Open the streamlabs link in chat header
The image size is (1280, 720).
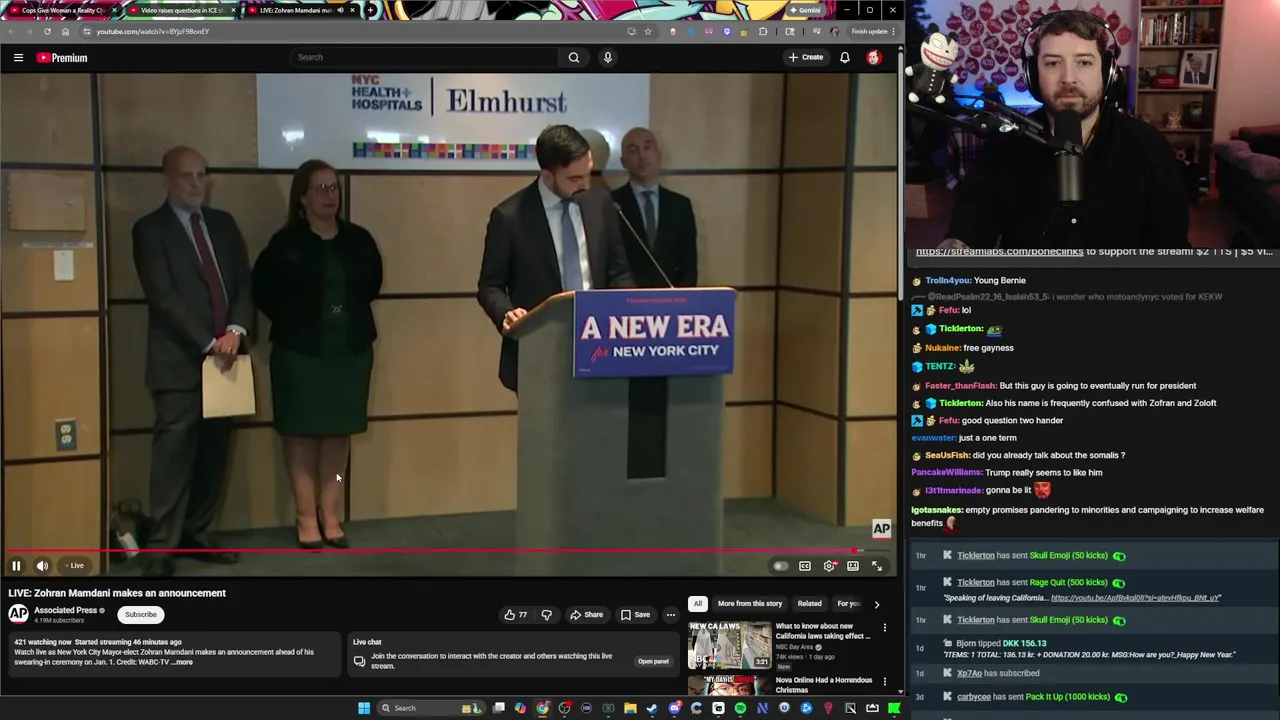pyautogui.click(x=999, y=251)
